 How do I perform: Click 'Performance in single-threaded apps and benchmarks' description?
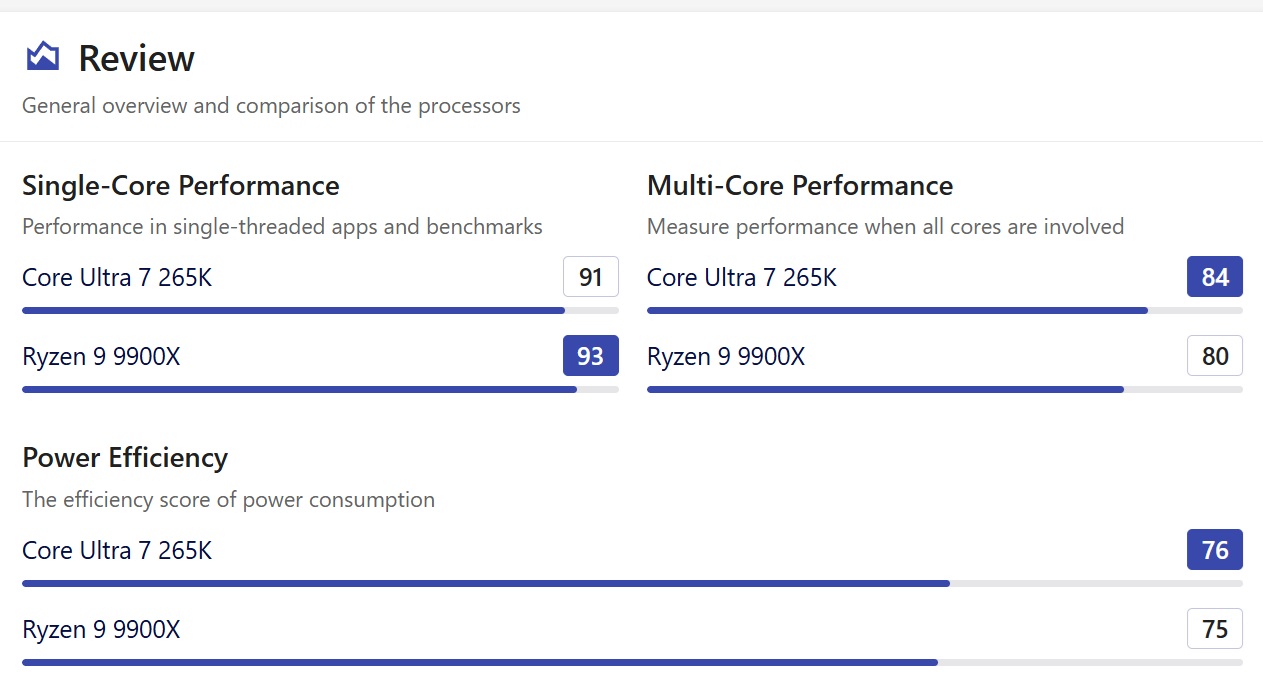point(282,227)
